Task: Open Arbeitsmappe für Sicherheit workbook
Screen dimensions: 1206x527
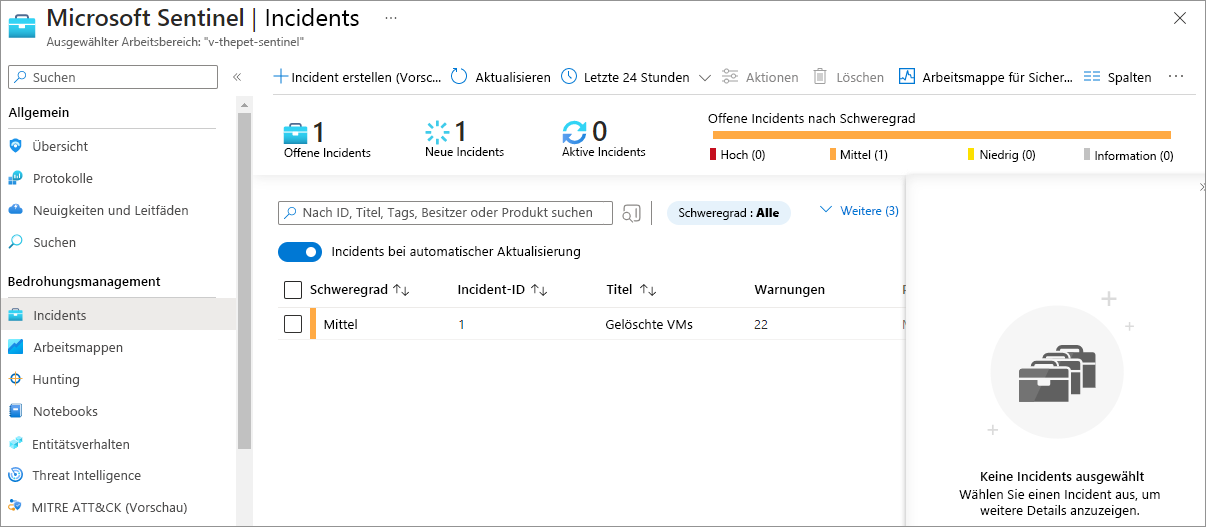Action: tap(985, 77)
